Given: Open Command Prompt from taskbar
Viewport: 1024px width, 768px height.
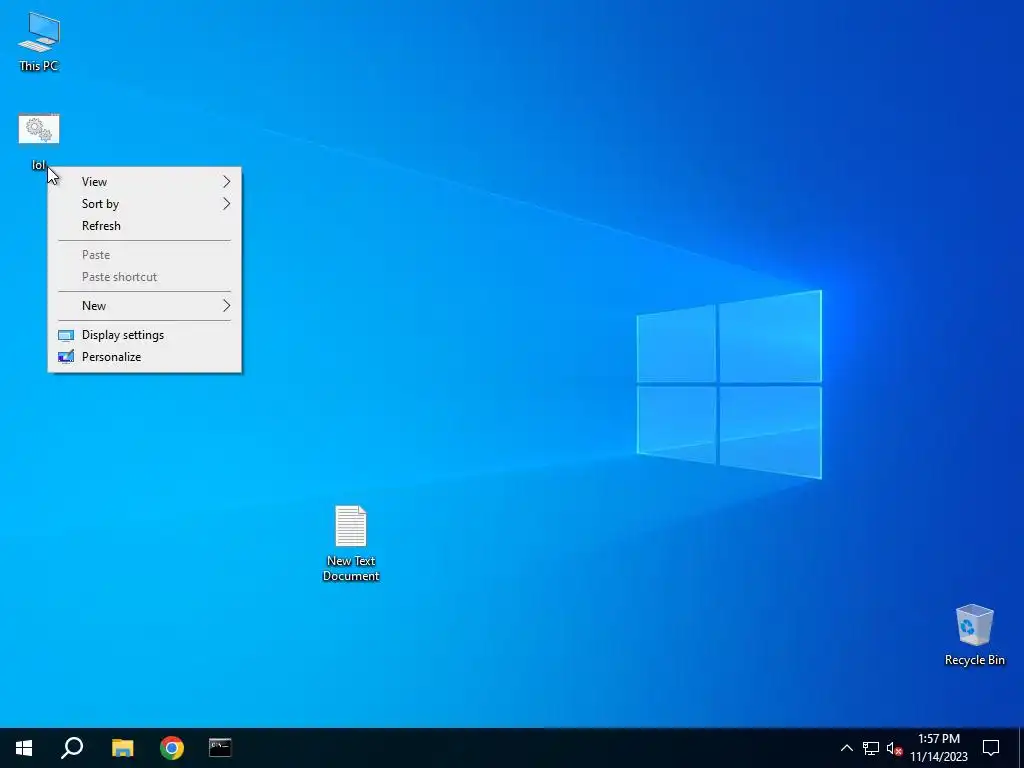Looking at the screenshot, I should click(x=220, y=748).
